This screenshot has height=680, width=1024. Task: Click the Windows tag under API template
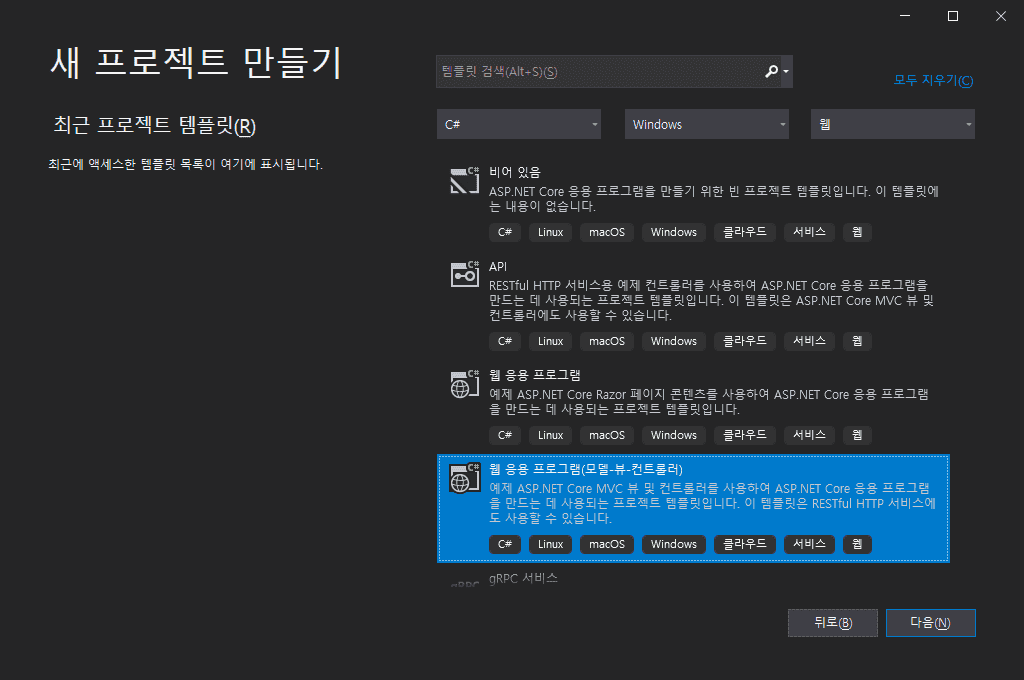[x=673, y=341]
